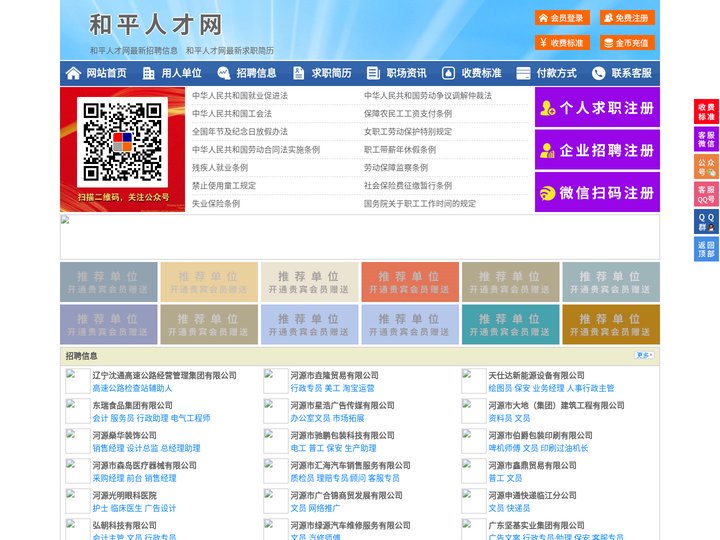Open company 河源市驰鹏包装科技有限公司

(343, 435)
